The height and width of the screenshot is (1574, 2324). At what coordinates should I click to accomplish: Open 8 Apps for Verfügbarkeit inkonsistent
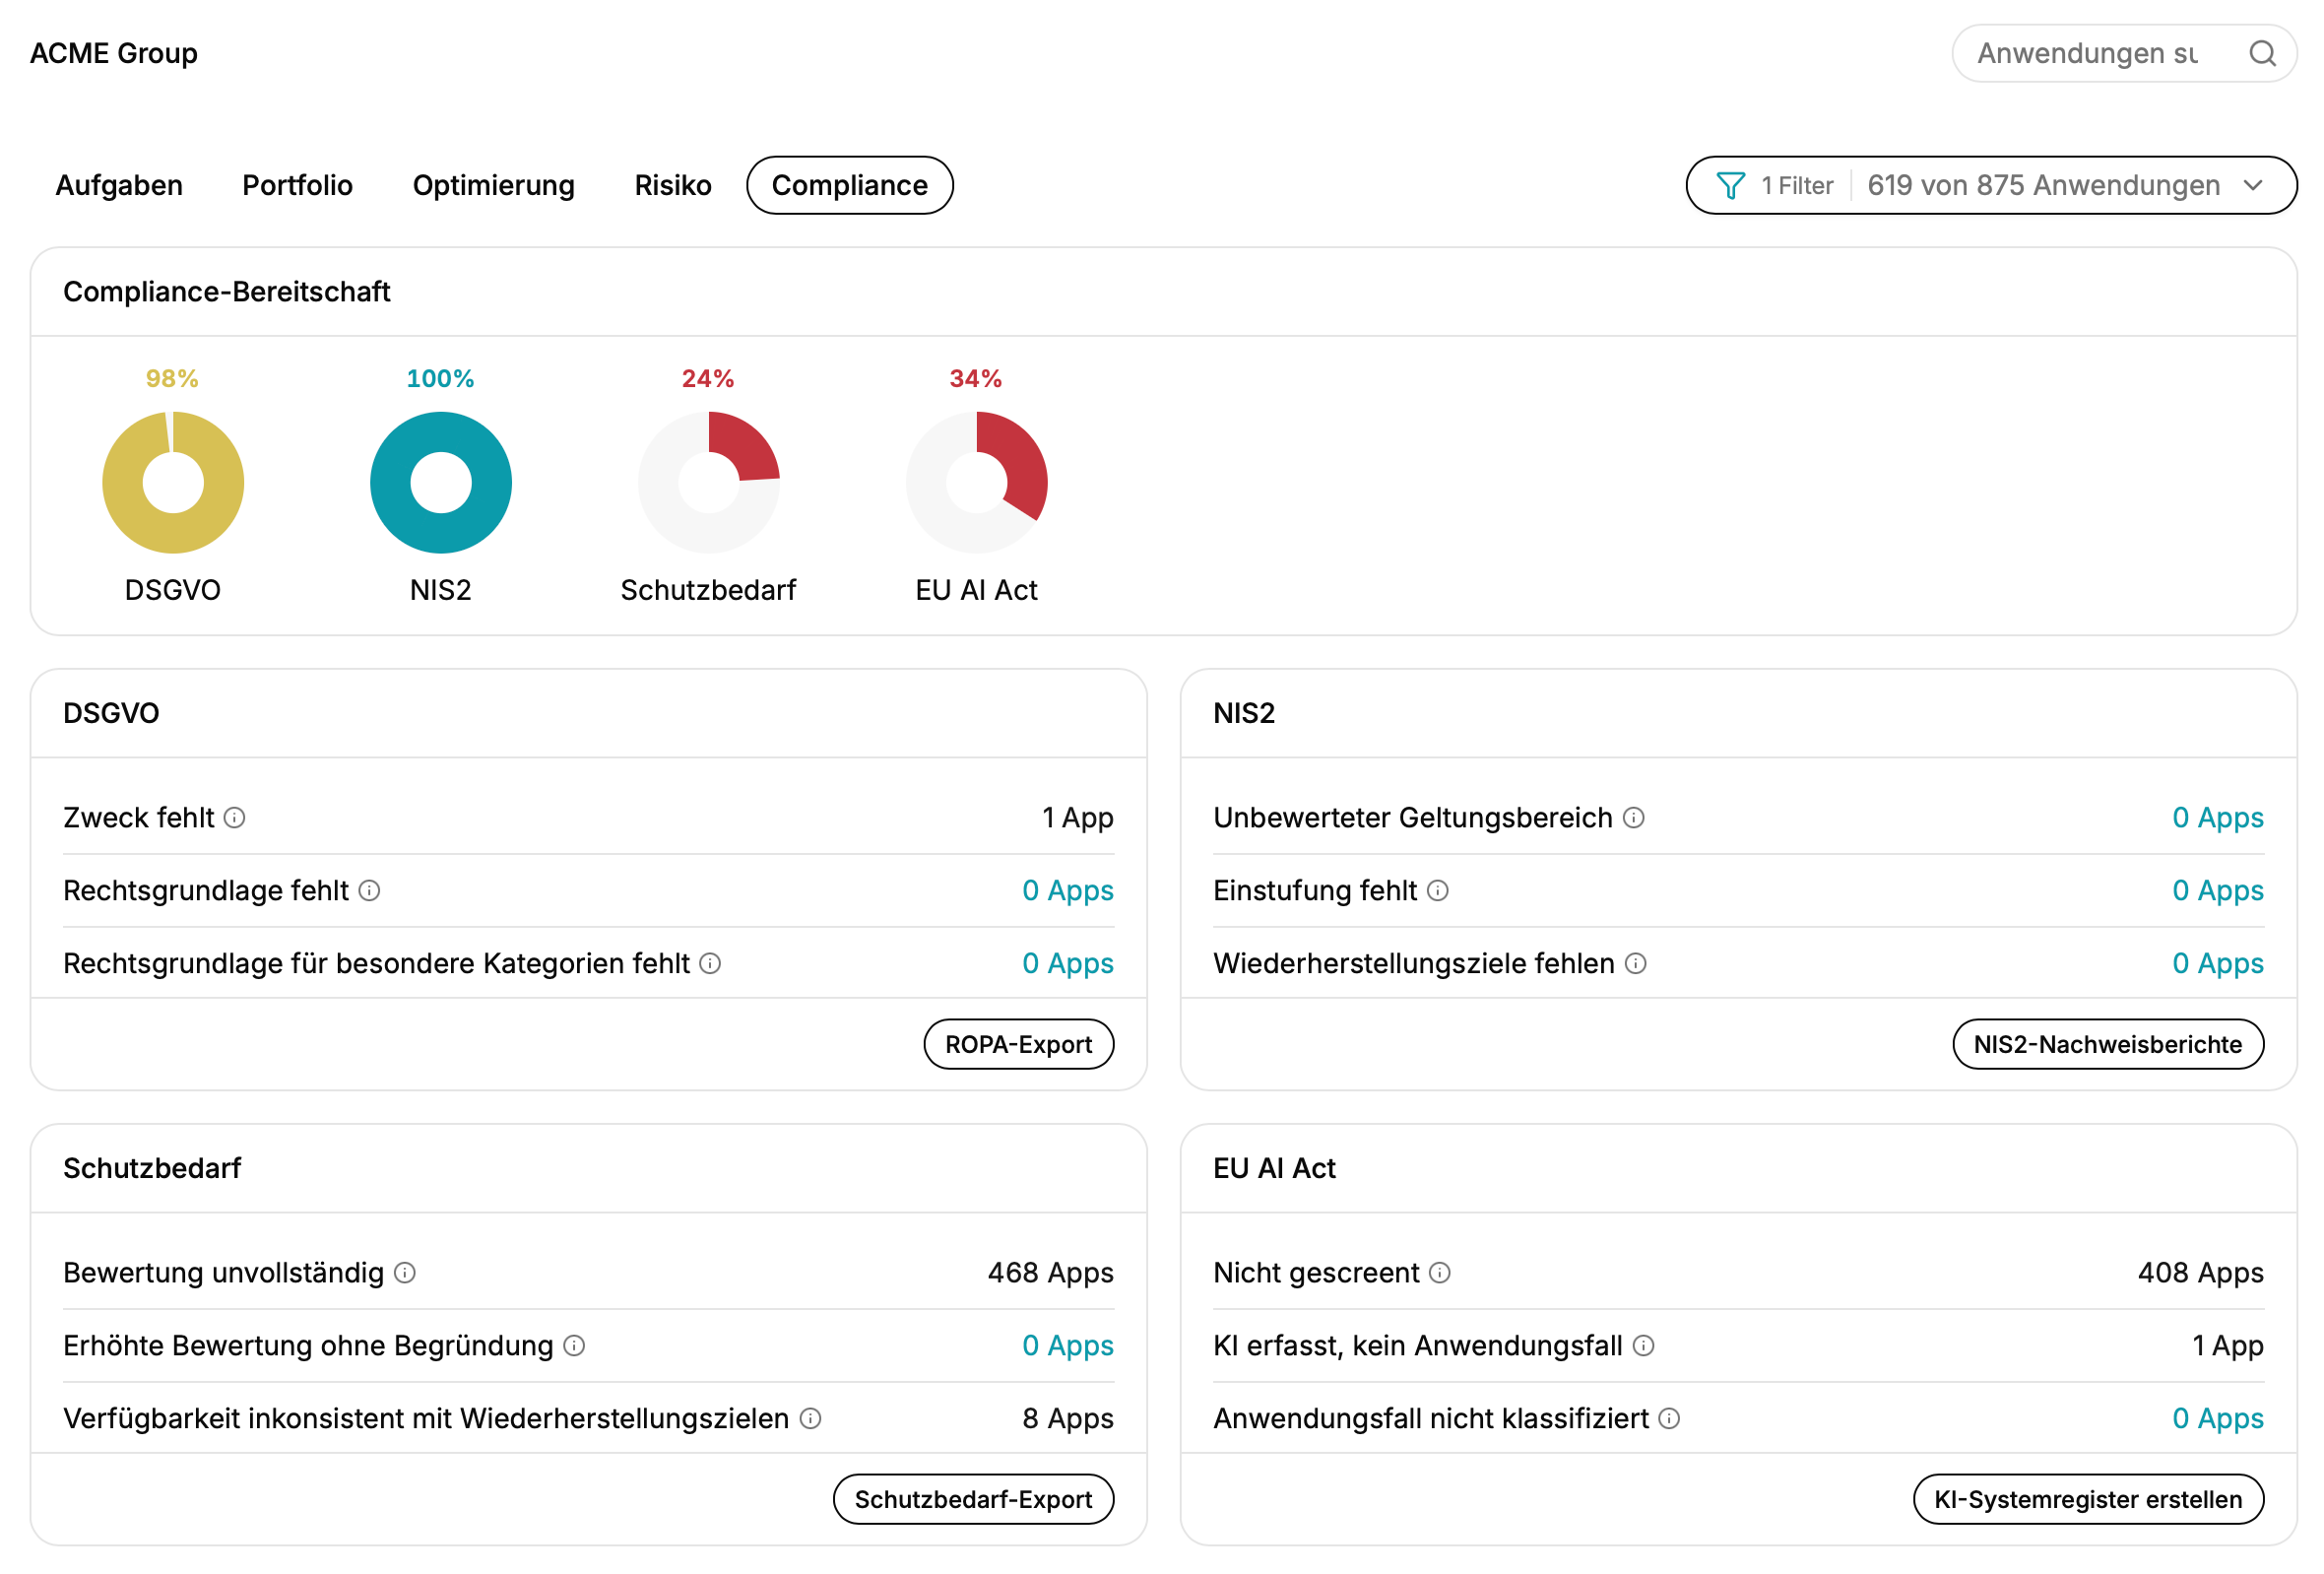click(x=1067, y=1418)
